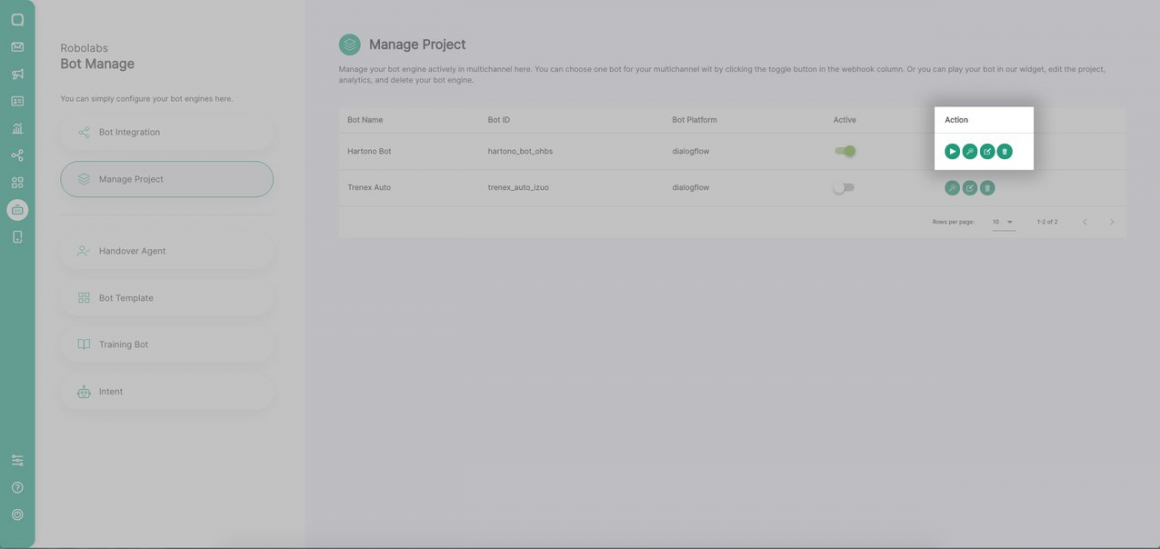Go to the Training Bot section

[x=166, y=344]
